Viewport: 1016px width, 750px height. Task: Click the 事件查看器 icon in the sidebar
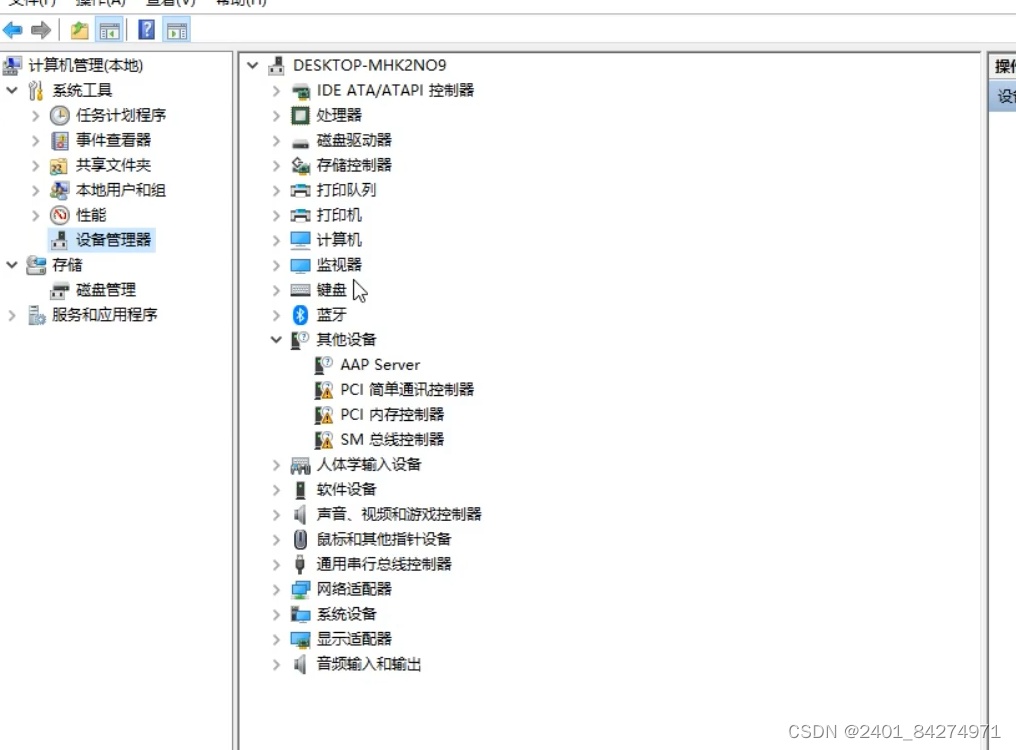pos(60,140)
